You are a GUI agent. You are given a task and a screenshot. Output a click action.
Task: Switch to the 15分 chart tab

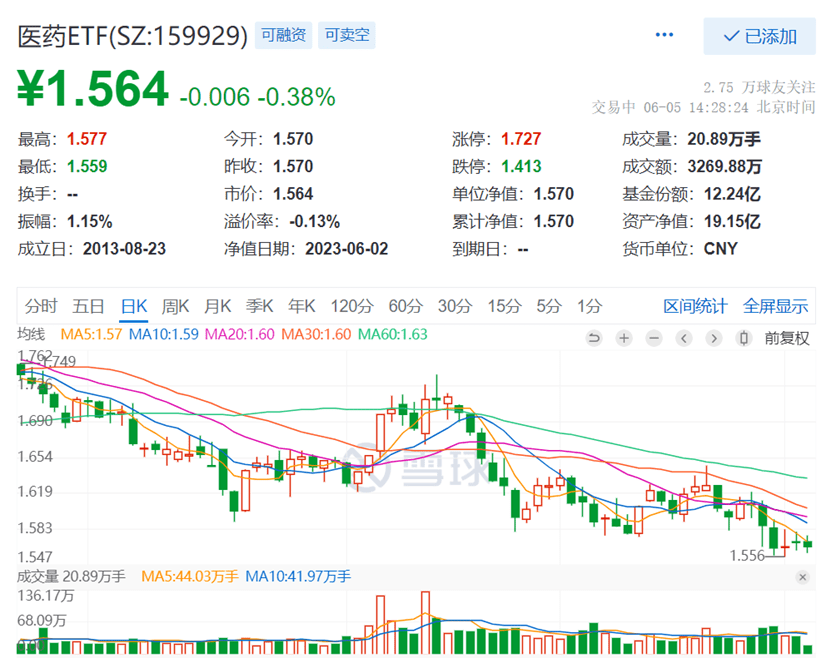(x=504, y=306)
